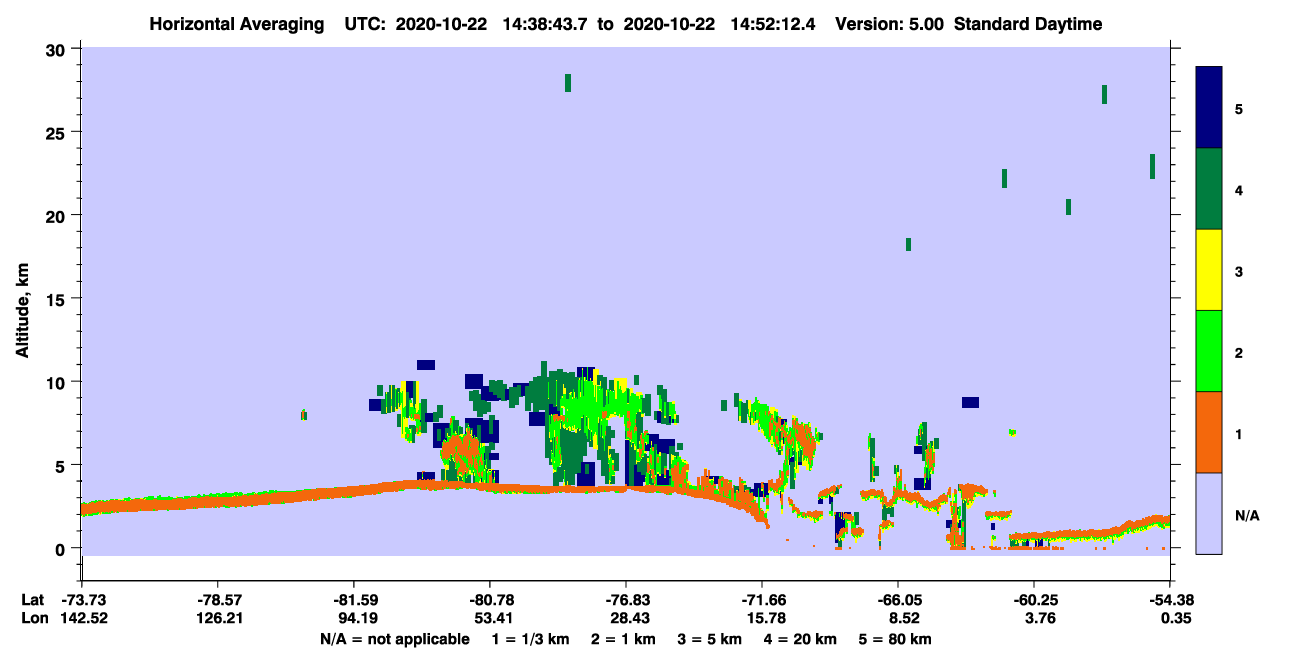Viewport: 1300px width, 667px height.
Task: Click latitude value -60.25
Action: 1034,600
